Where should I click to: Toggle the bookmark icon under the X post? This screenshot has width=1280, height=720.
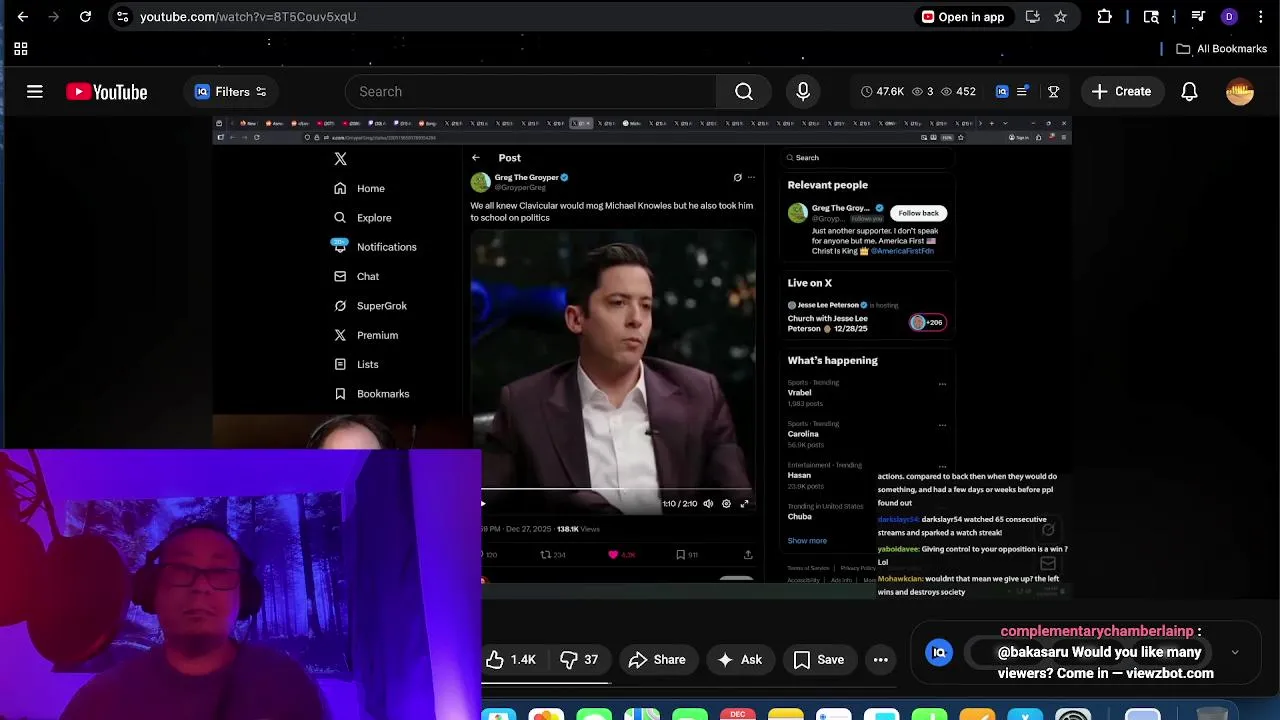[x=680, y=555]
